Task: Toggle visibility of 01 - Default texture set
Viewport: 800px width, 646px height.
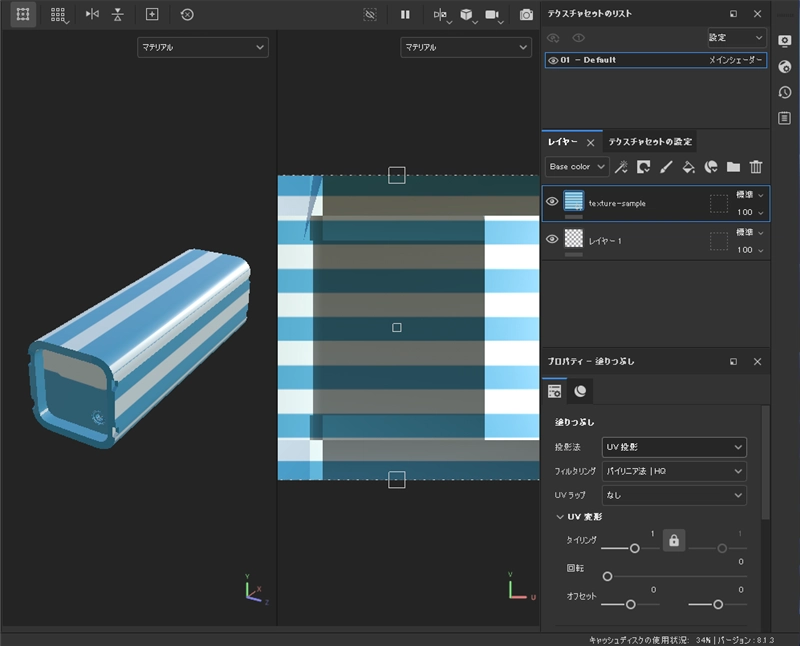Action: pos(553,60)
